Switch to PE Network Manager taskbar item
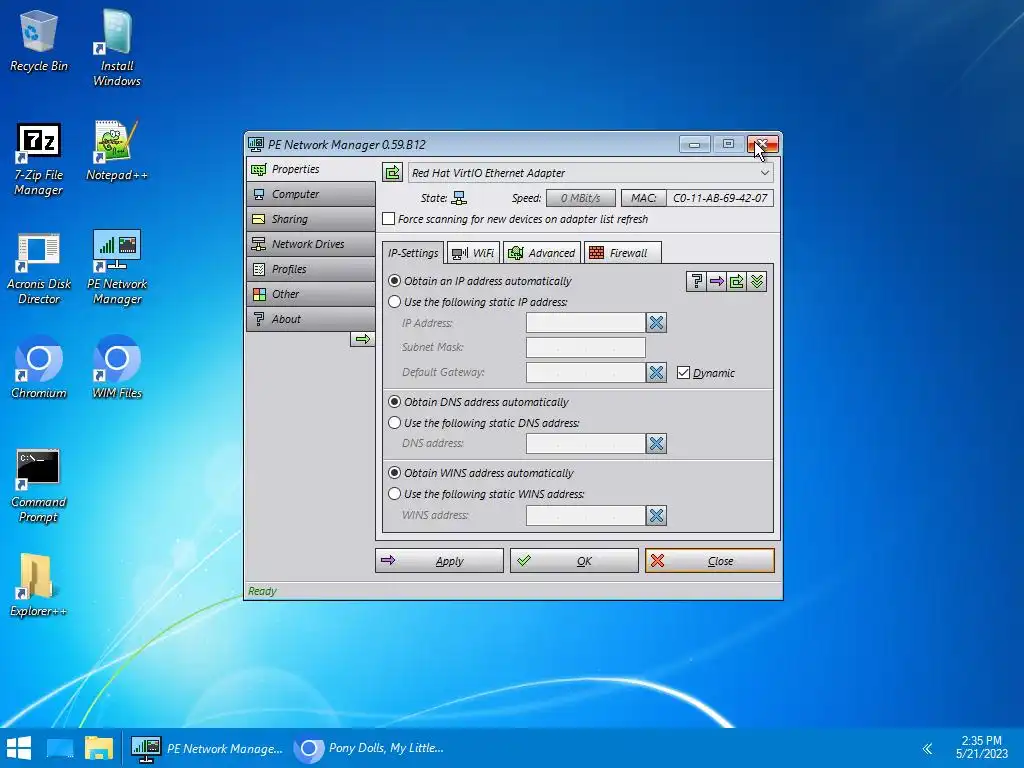 point(207,748)
